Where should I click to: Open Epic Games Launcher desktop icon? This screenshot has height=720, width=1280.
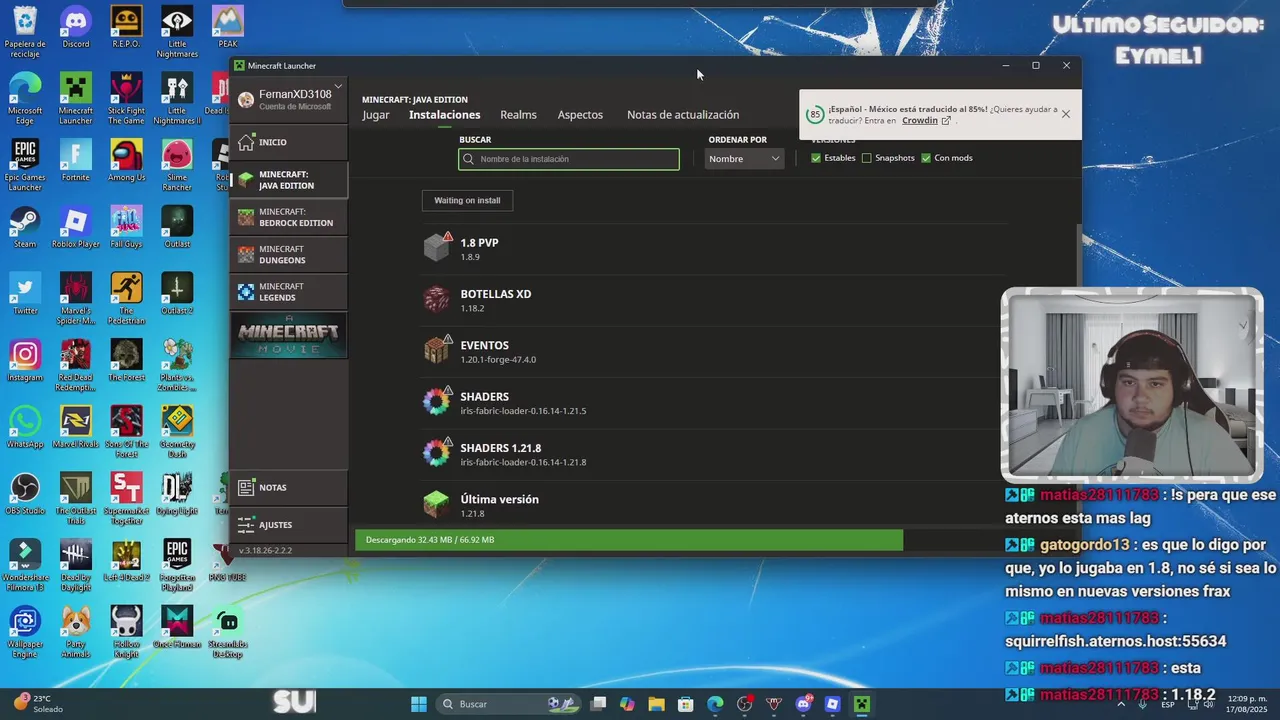(x=25, y=164)
